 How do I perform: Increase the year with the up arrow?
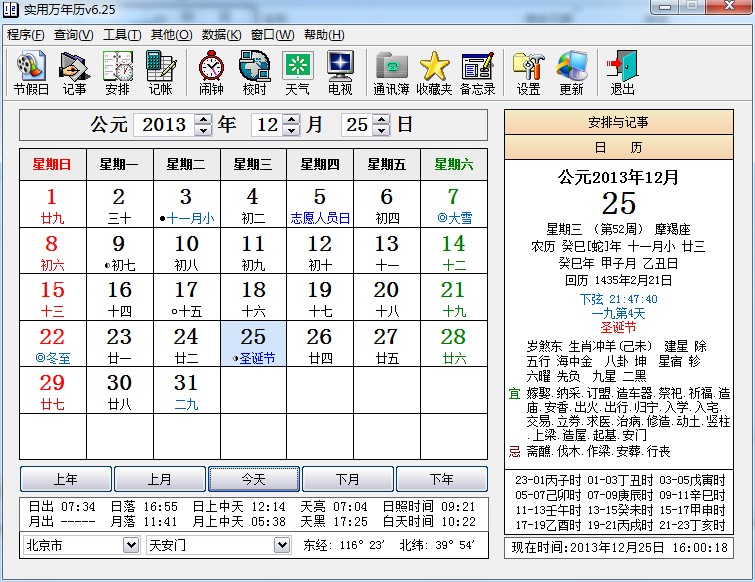point(203,120)
